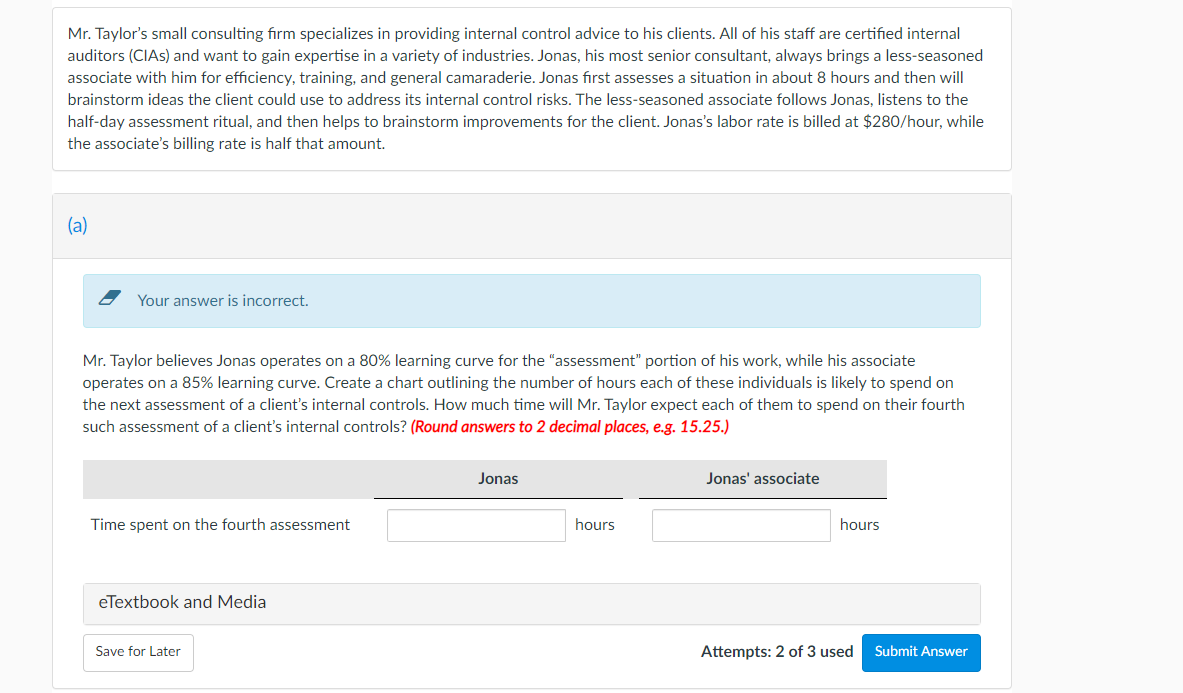This screenshot has width=1183, height=693.
Task: Click inside the gray part (a) header bar
Action: pyautogui.click(x=530, y=226)
